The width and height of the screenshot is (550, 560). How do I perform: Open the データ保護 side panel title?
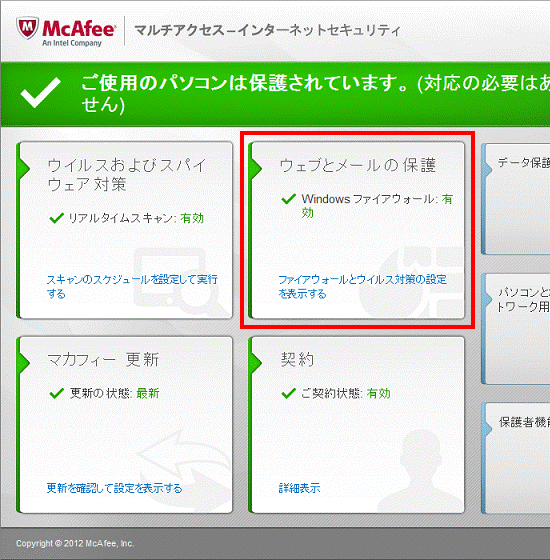pyautogui.click(x=524, y=163)
